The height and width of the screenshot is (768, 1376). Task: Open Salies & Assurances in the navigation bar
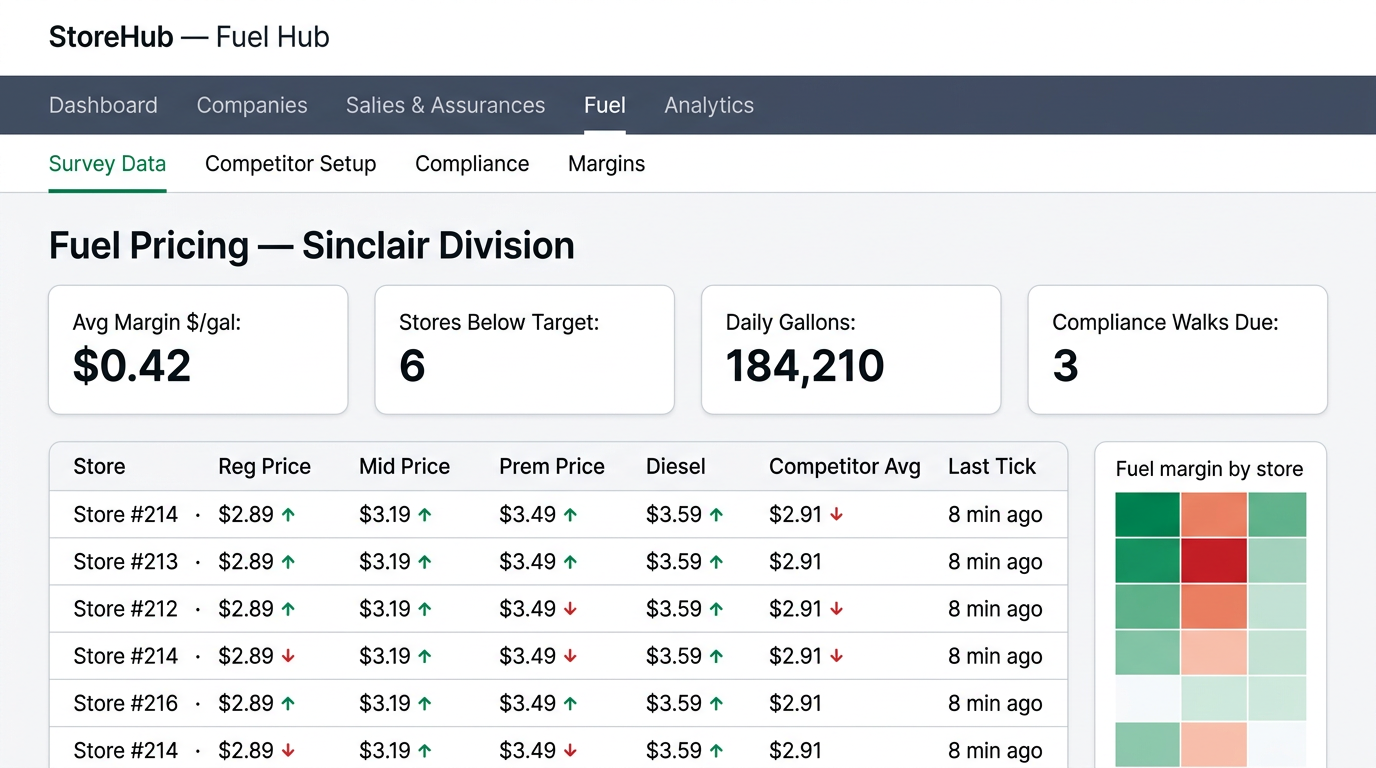[x=446, y=105]
